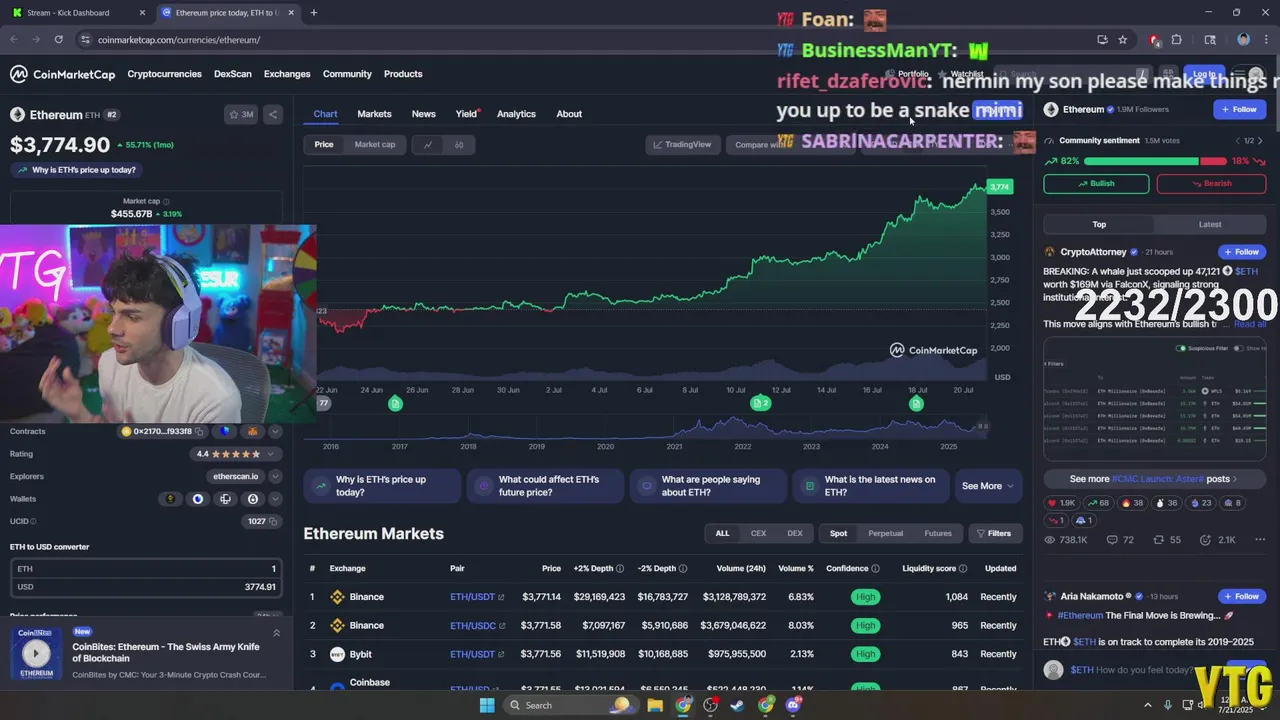Click the repost icon showing 55
The image size is (1280, 720).
(1158, 540)
